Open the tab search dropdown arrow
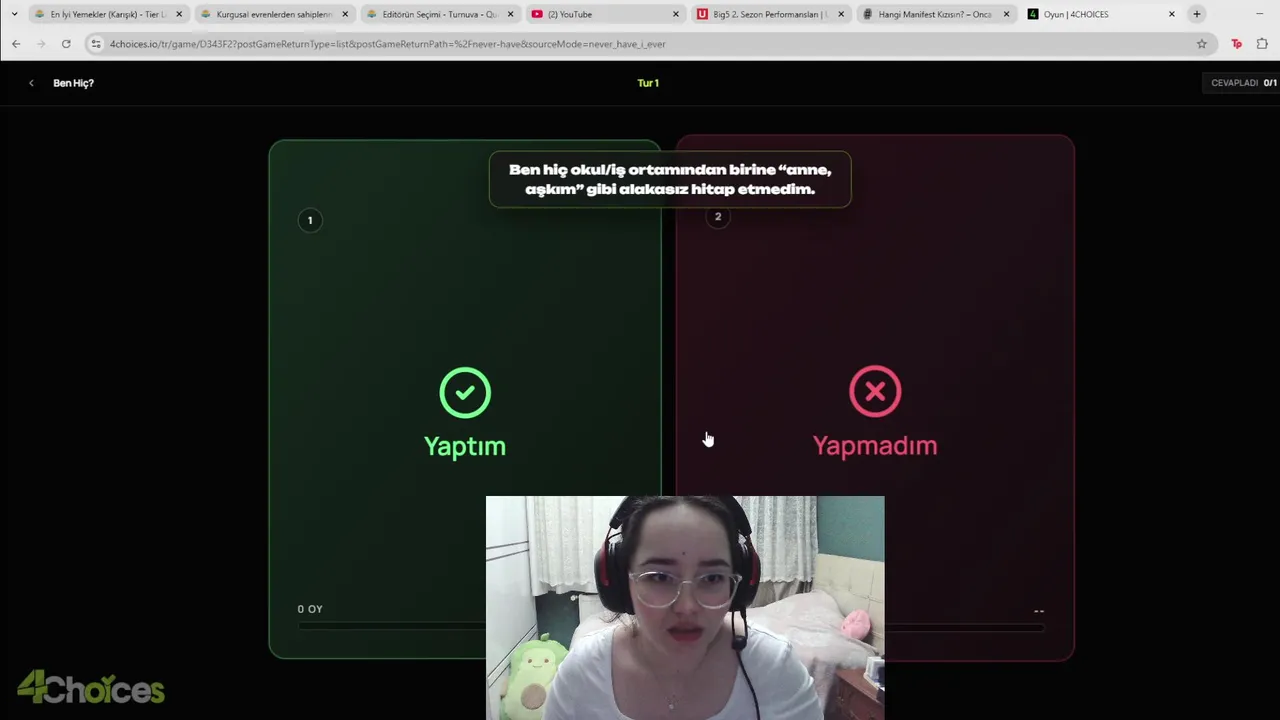1280x720 pixels. (14, 14)
